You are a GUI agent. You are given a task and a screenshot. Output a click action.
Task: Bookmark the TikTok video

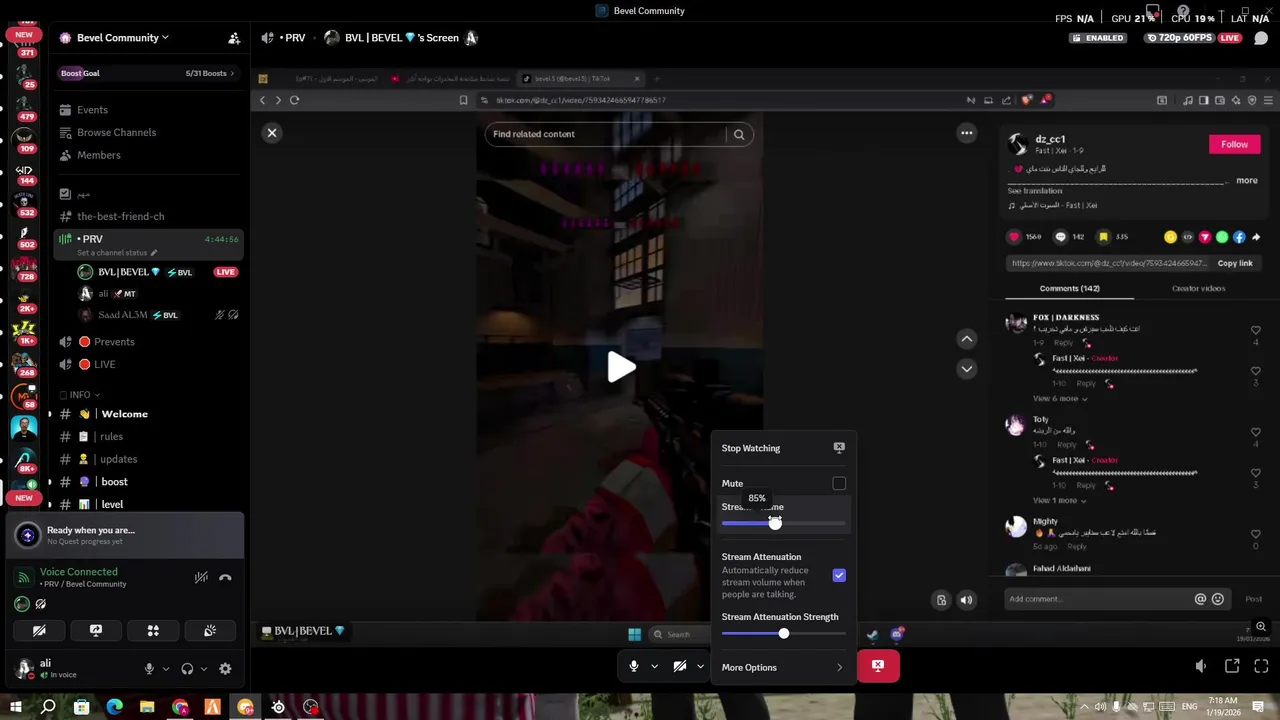tap(1103, 237)
